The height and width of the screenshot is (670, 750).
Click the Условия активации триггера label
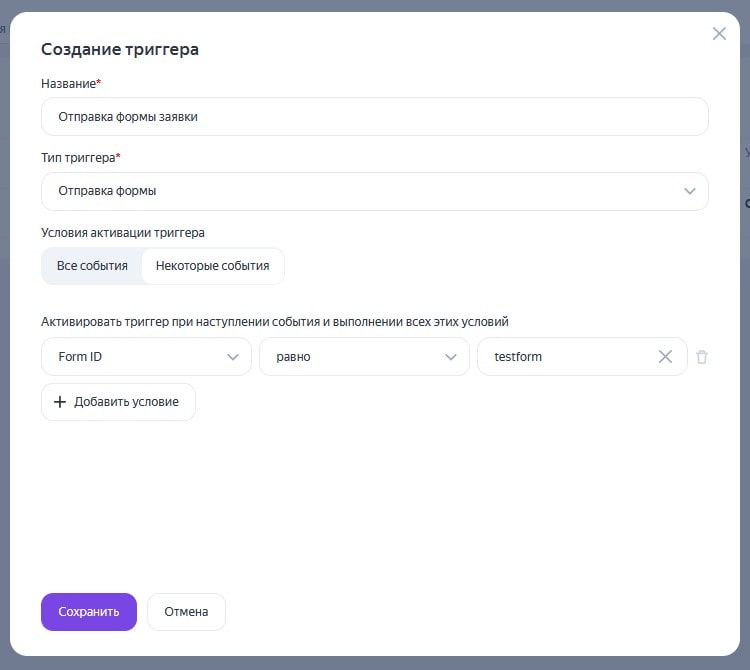[x=123, y=233]
